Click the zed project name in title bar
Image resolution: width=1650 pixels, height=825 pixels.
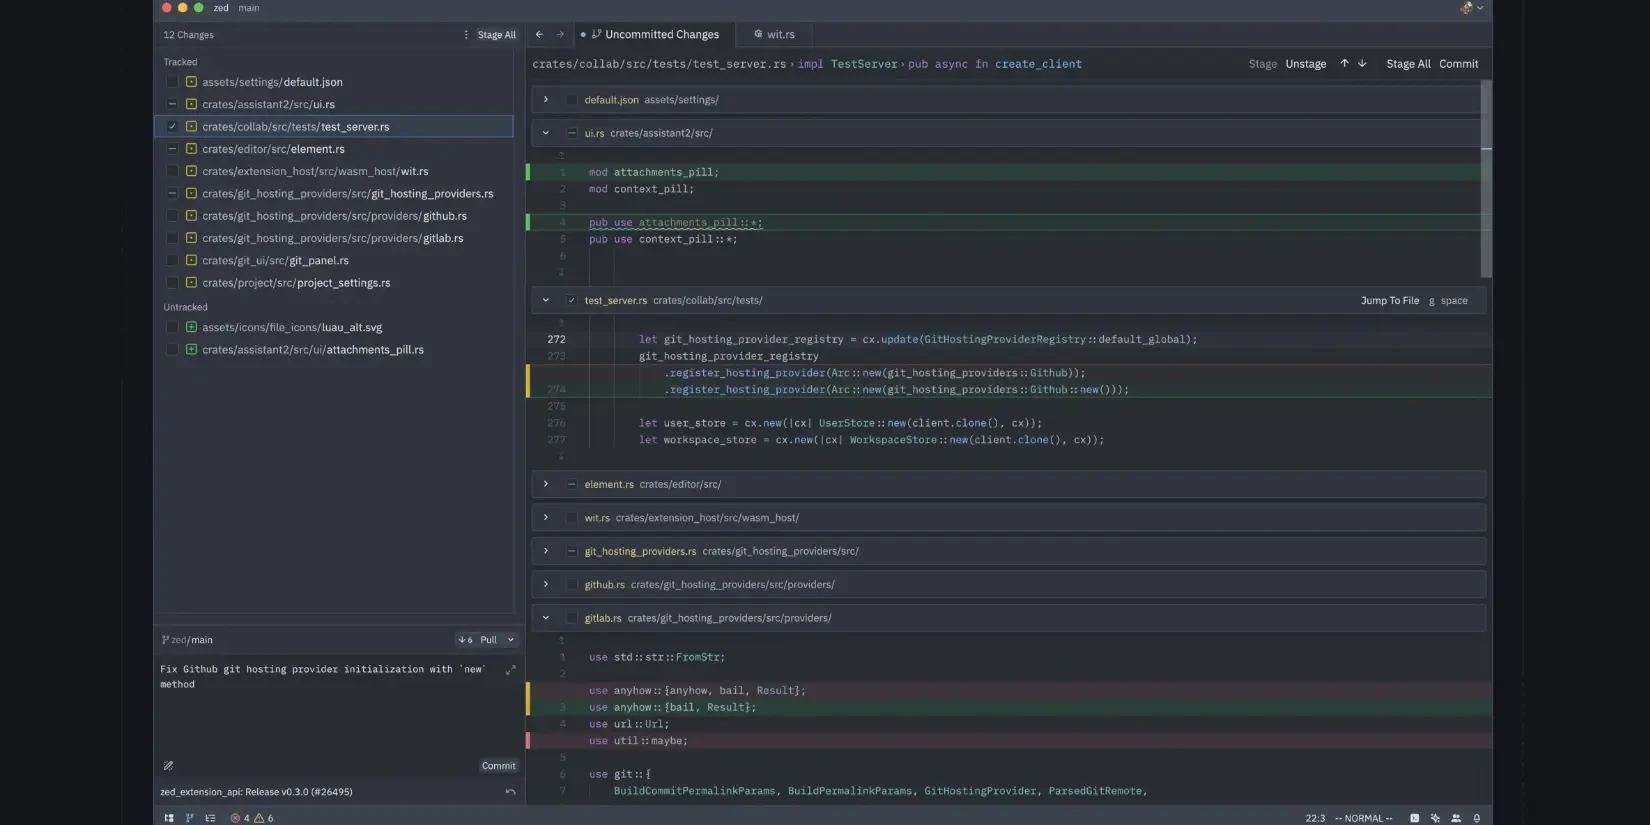coord(221,8)
